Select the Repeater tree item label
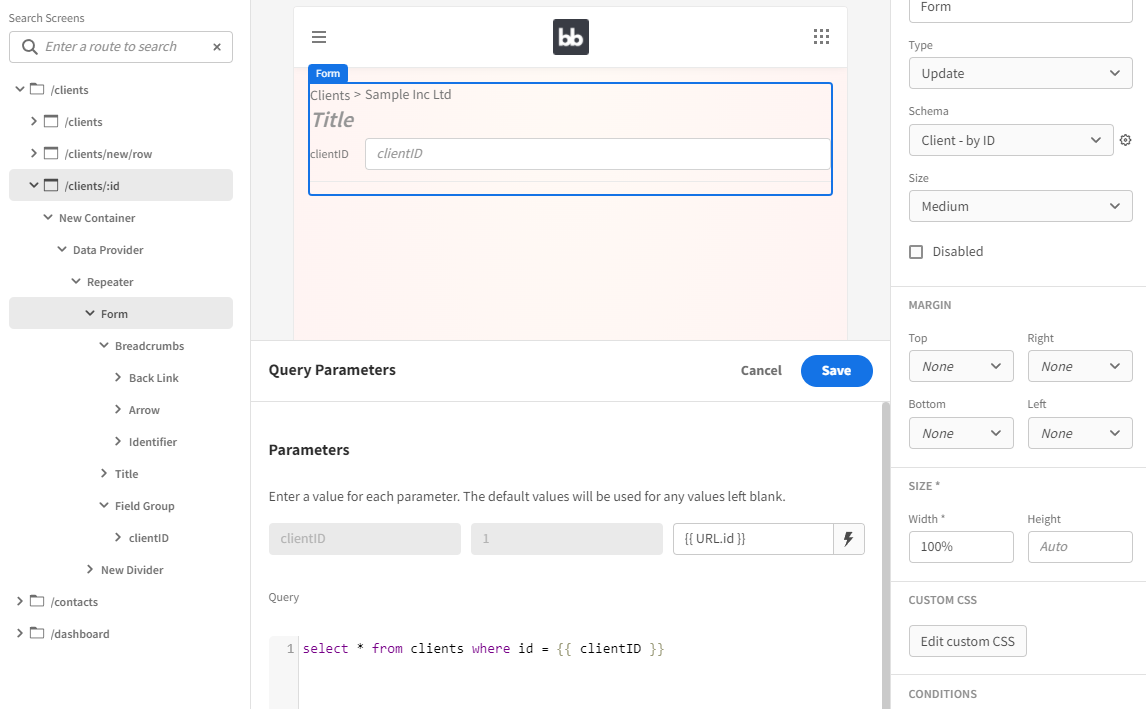Screen dimensions: 1146x709 (110, 282)
